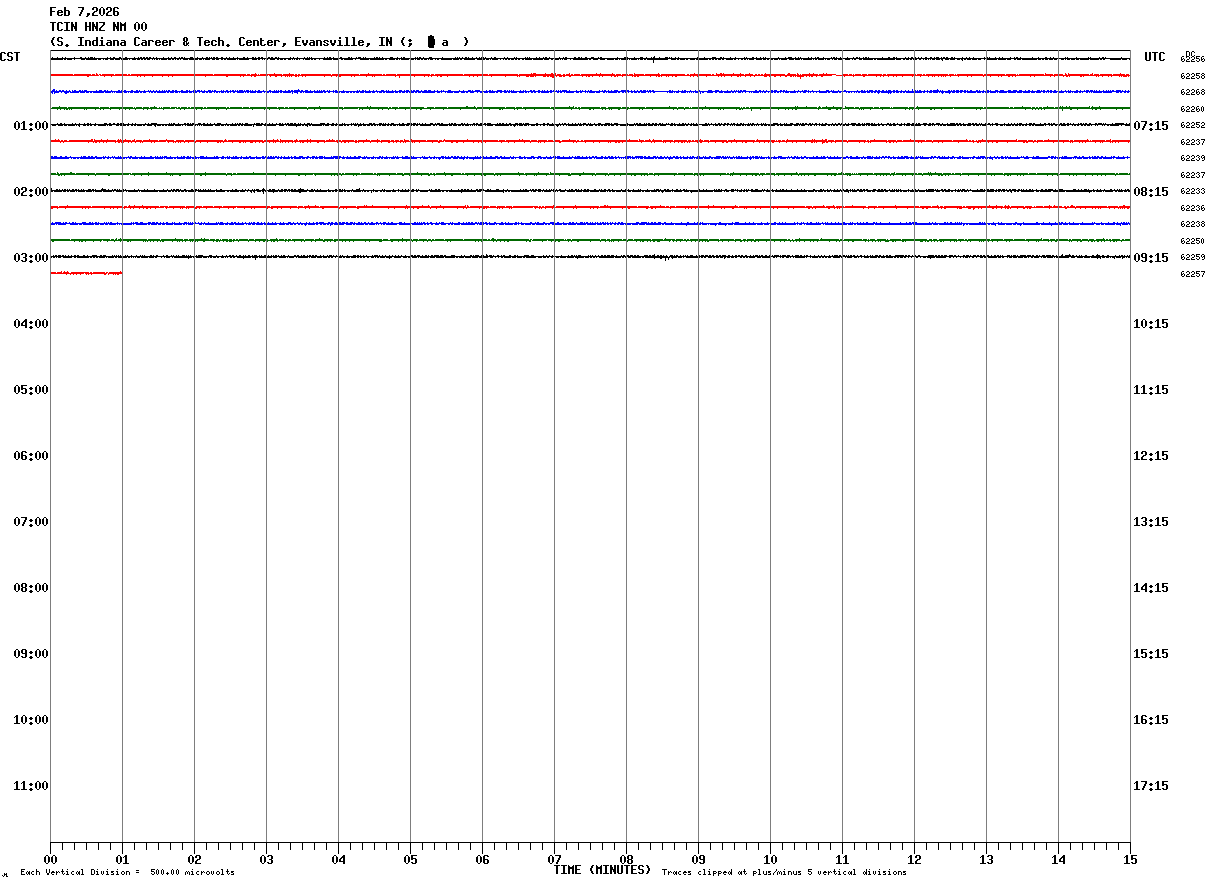The height and width of the screenshot is (886, 1210).
Task: Click the UTC time label '15:15'
Action: click(1151, 654)
